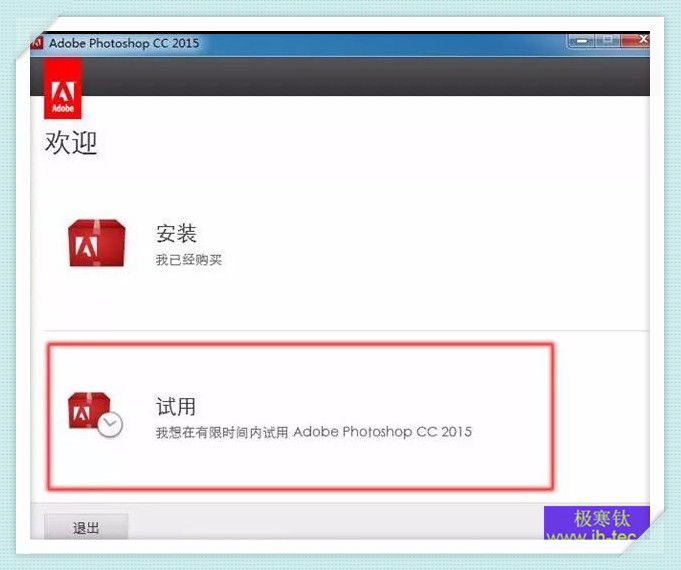This screenshot has width=681, height=570.
Task: Select the 安装 option heading
Action: [176, 233]
